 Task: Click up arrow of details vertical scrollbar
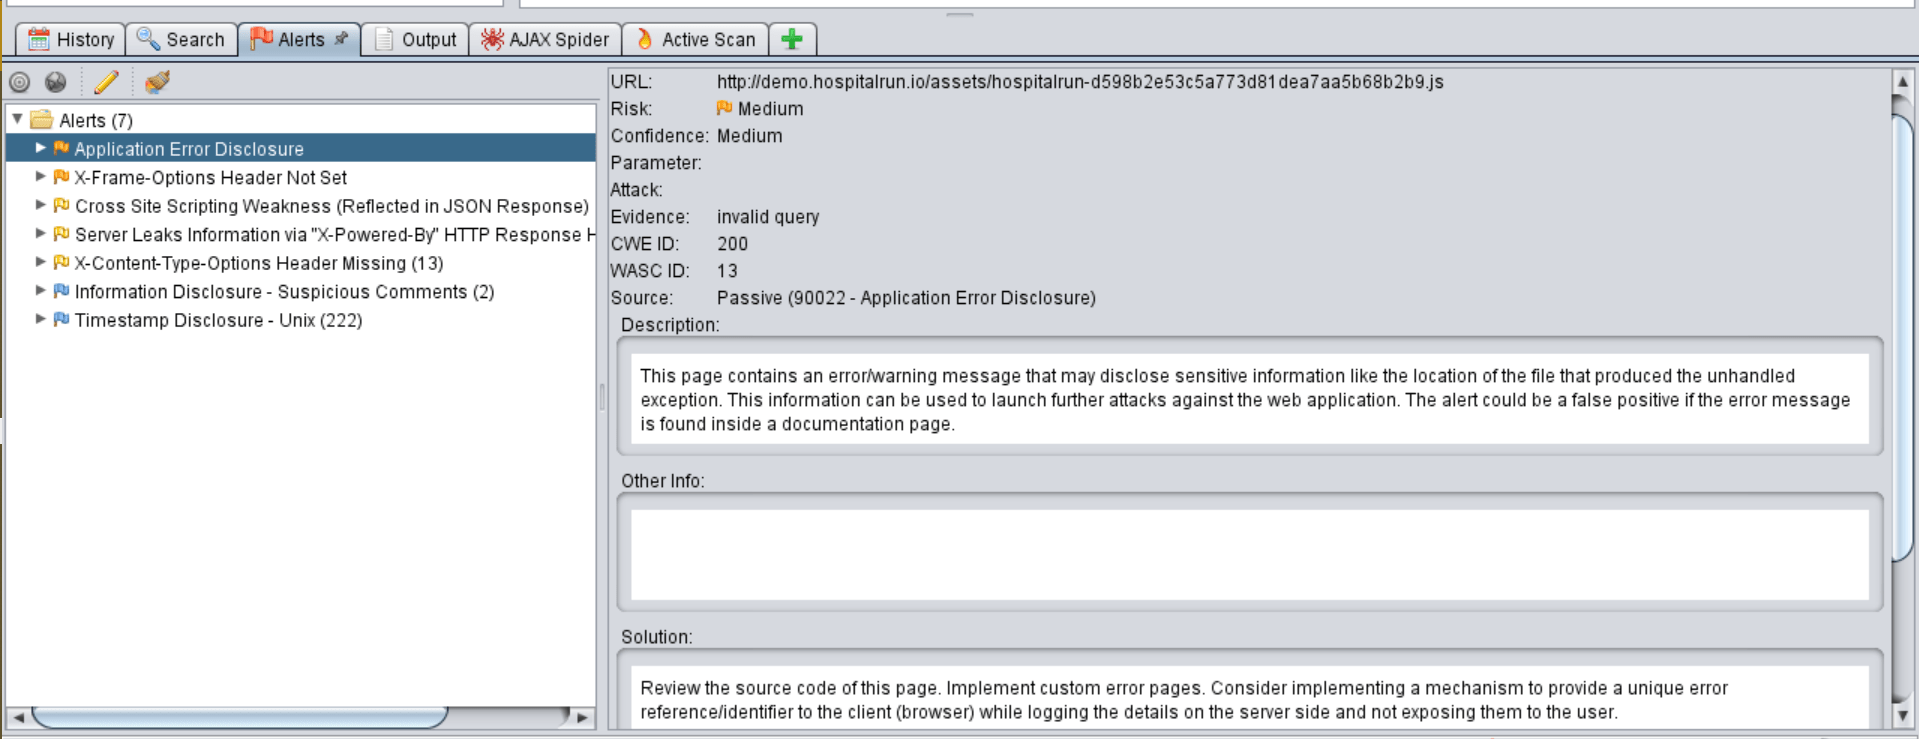tap(1903, 81)
